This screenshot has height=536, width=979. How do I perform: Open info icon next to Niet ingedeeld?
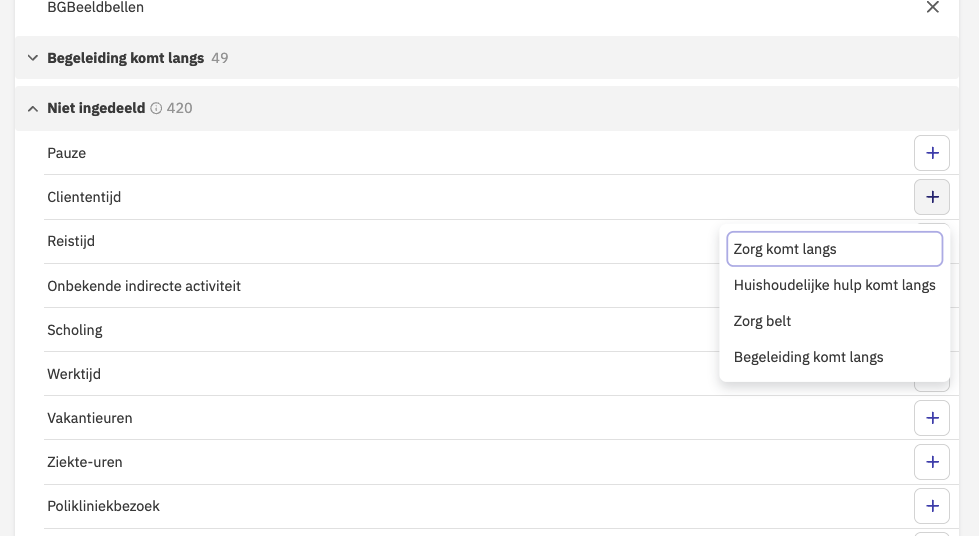point(156,109)
